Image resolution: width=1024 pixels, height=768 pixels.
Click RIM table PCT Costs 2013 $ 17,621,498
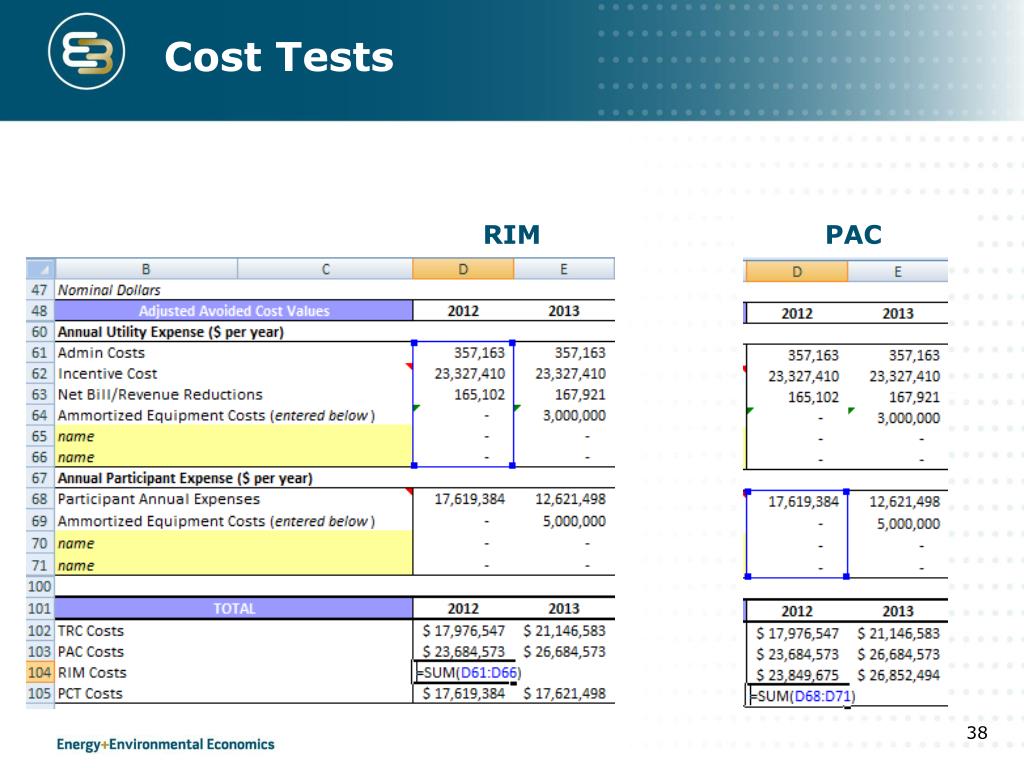point(564,694)
